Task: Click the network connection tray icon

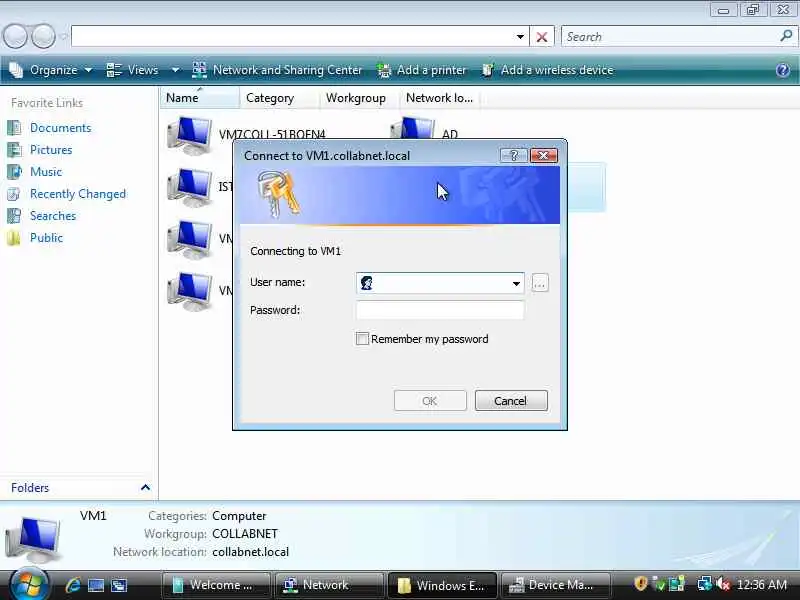Action: click(705, 584)
